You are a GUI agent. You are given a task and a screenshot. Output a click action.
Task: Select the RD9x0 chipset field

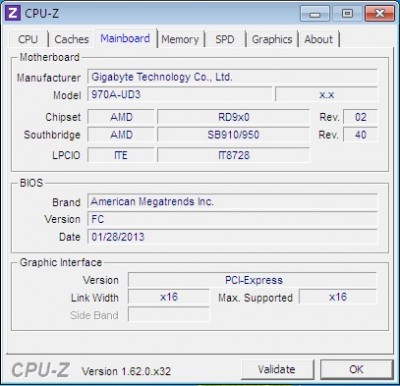click(x=233, y=117)
